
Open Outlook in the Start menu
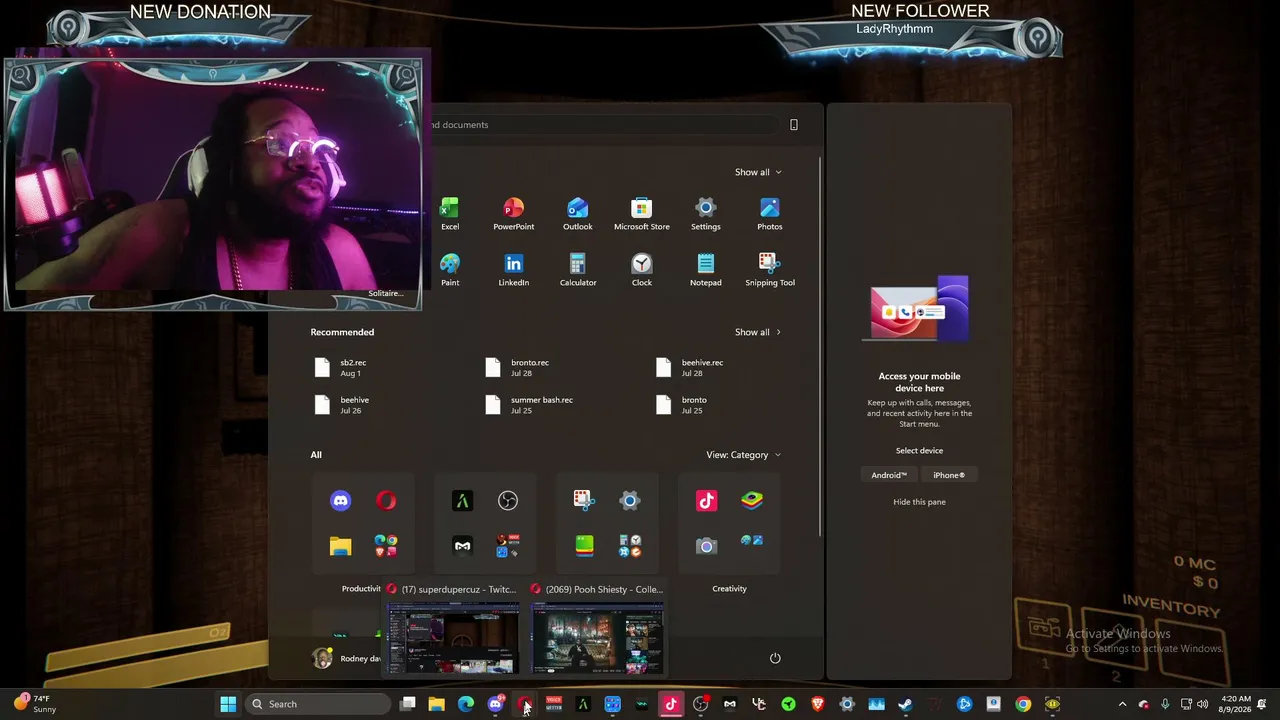[x=577, y=213]
